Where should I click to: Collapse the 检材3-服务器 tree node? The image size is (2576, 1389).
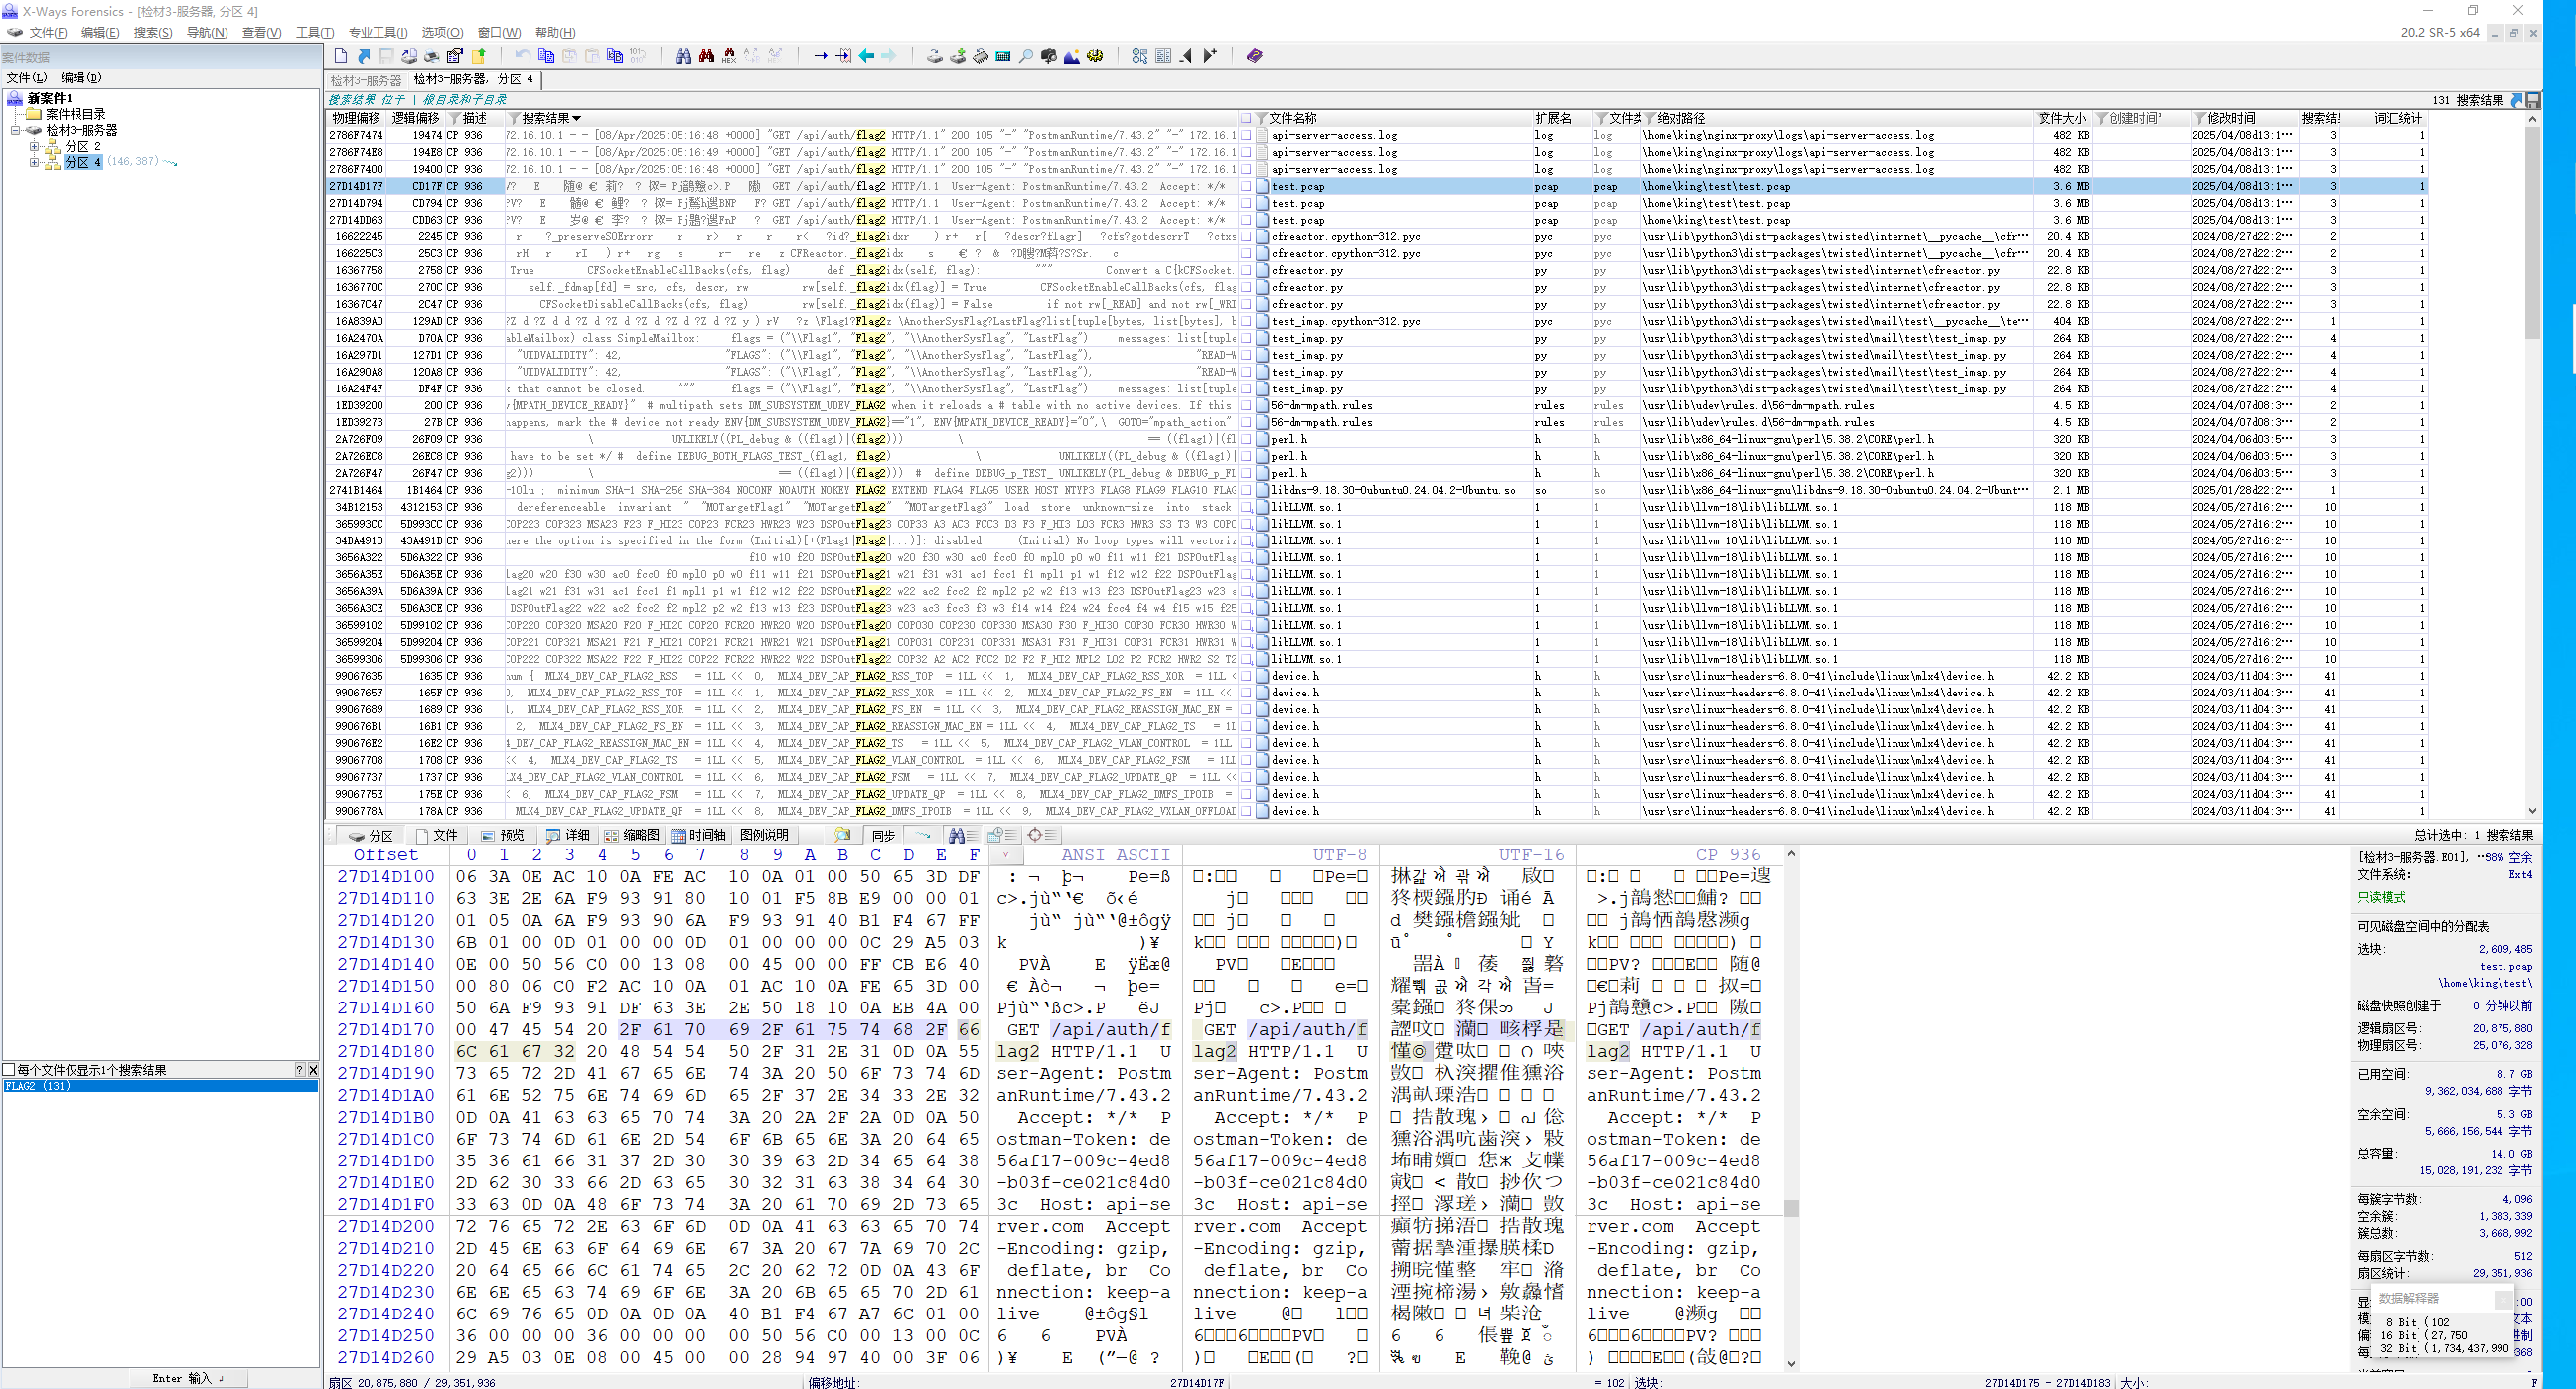(16, 130)
